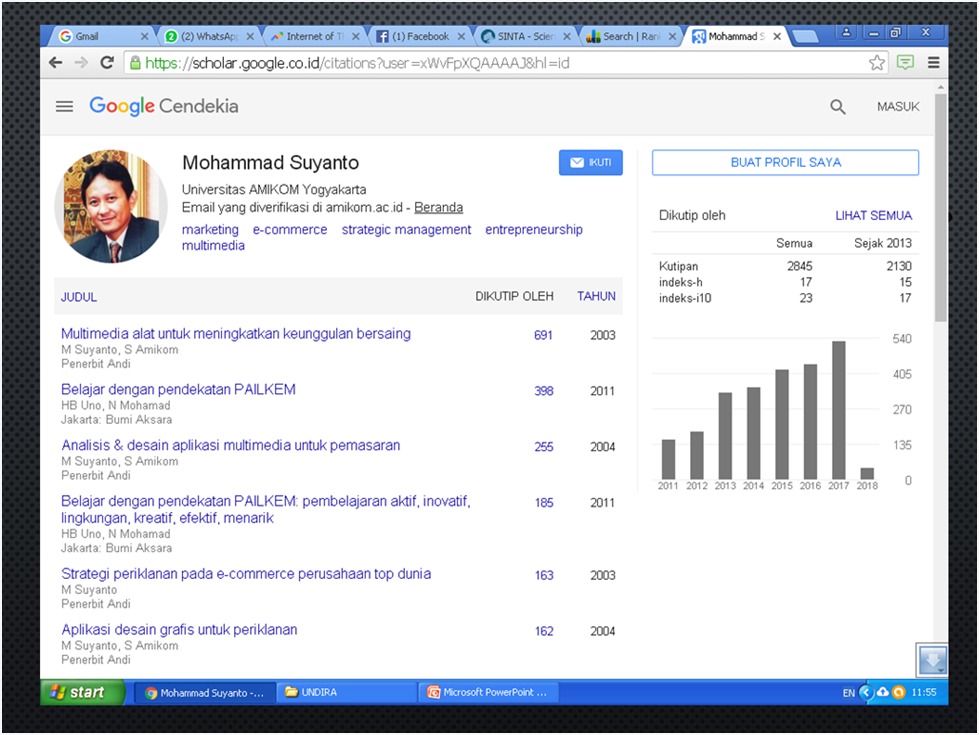
Task: Click BUAT PROFIL SAYA button
Action: click(x=785, y=162)
